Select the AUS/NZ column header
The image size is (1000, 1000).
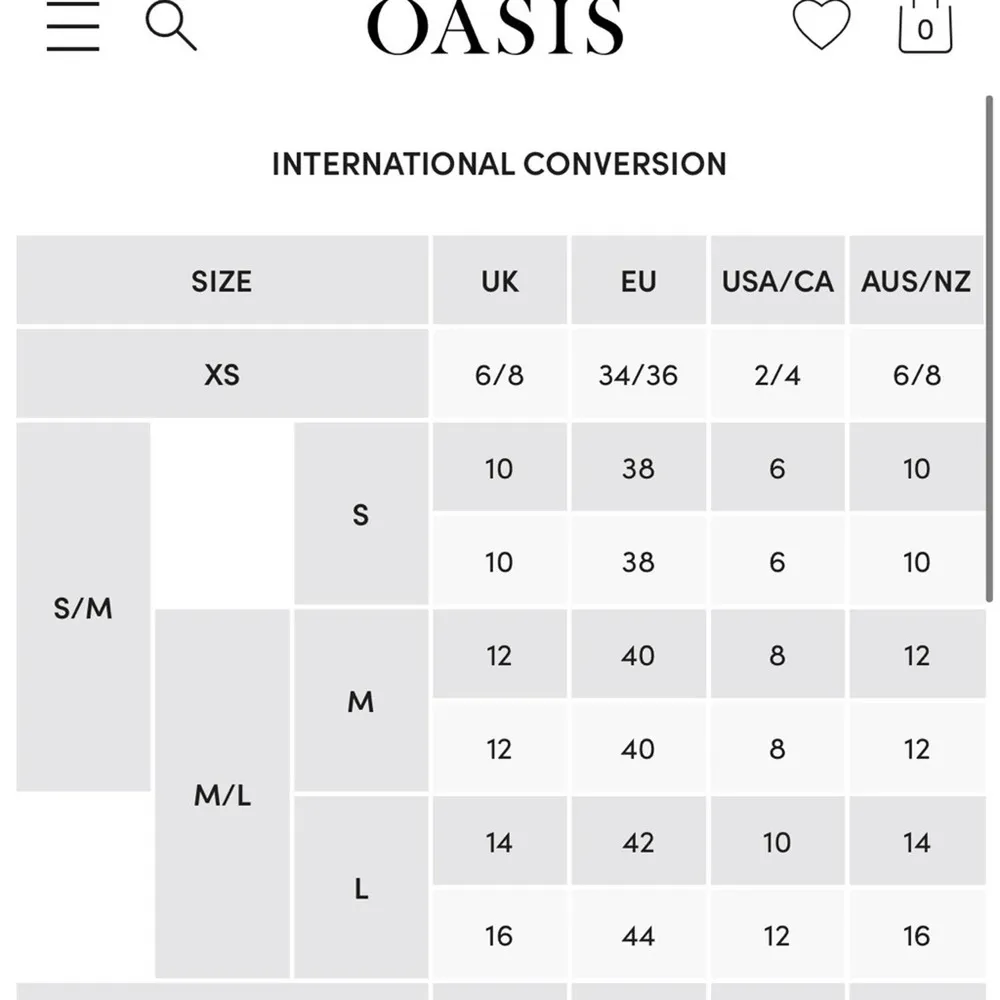pos(916,281)
